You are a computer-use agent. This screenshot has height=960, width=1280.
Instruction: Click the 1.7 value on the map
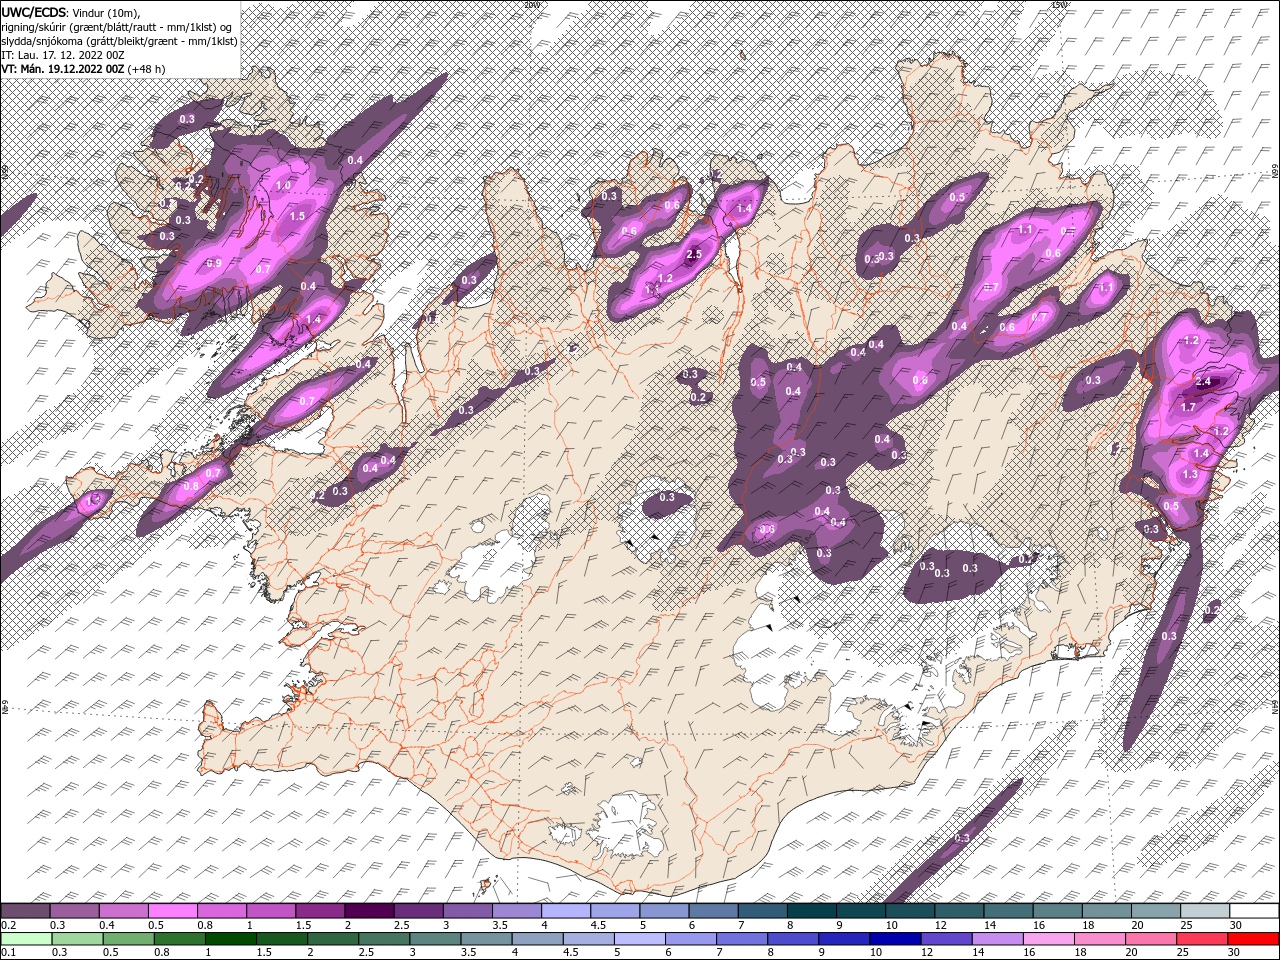(x=1188, y=407)
